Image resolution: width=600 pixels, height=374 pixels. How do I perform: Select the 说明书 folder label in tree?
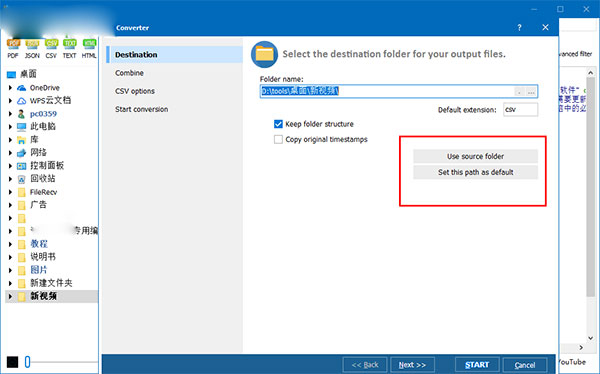43,257
